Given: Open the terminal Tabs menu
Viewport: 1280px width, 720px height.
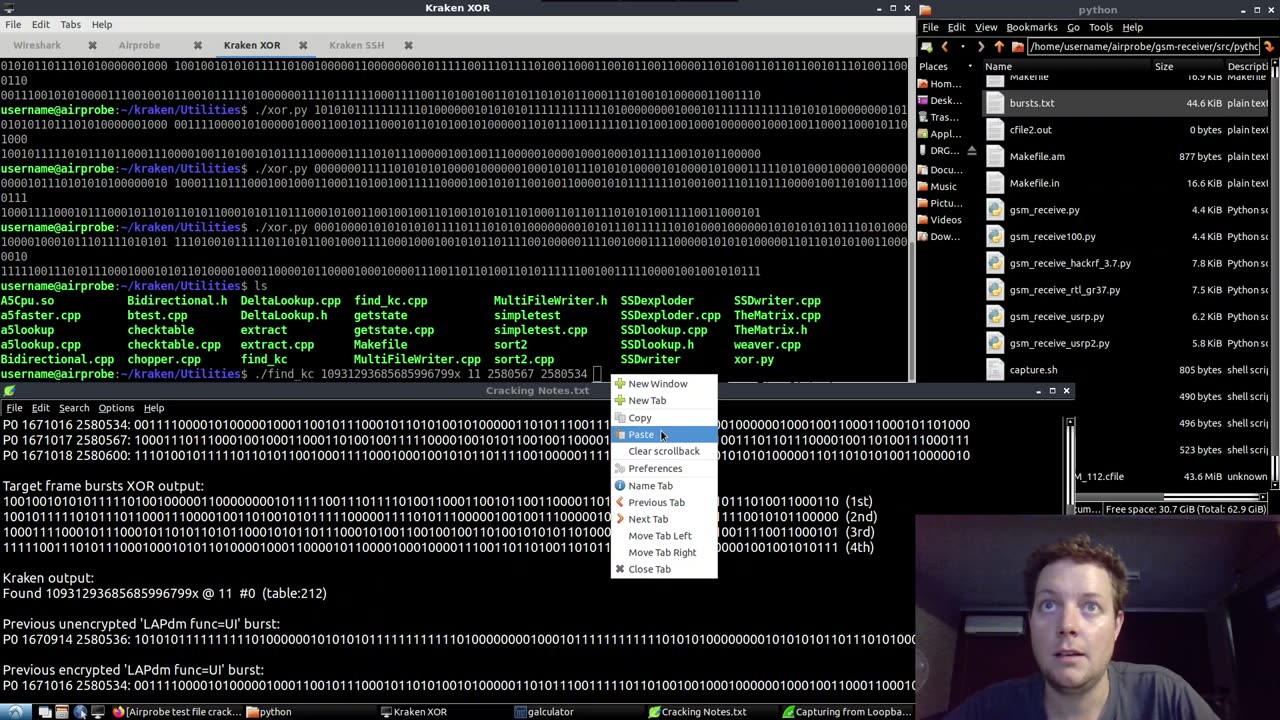Looking at the screenshot, I should [70, 24].
